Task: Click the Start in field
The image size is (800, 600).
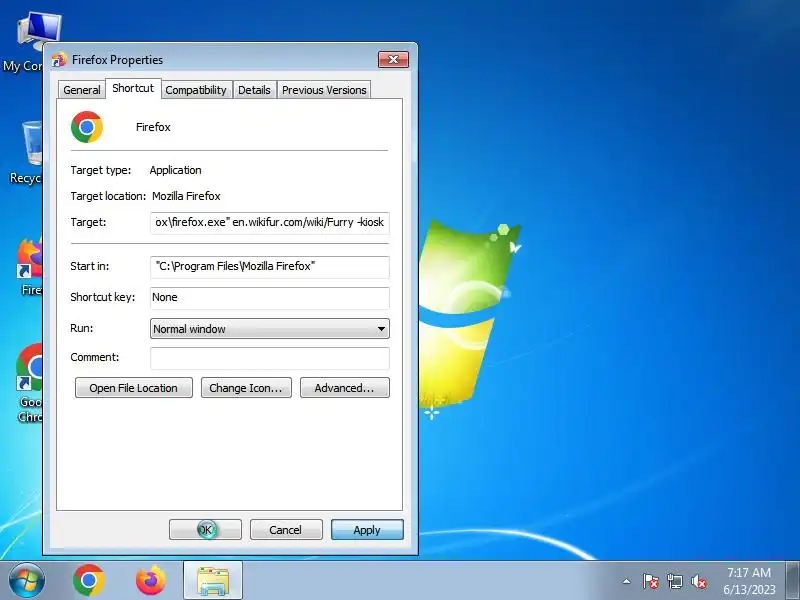Action: coord(269,267)
